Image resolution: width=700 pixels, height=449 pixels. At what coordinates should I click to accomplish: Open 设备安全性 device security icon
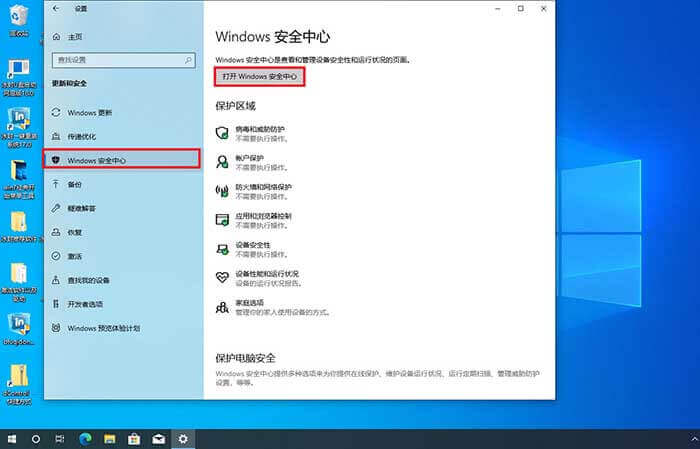click(x=222, y=248)
